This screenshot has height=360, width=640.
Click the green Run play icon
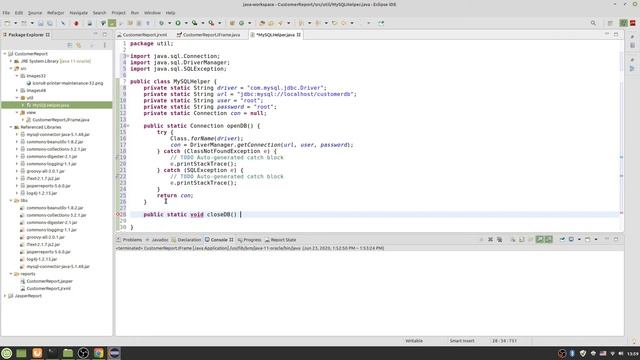(178, 23)
